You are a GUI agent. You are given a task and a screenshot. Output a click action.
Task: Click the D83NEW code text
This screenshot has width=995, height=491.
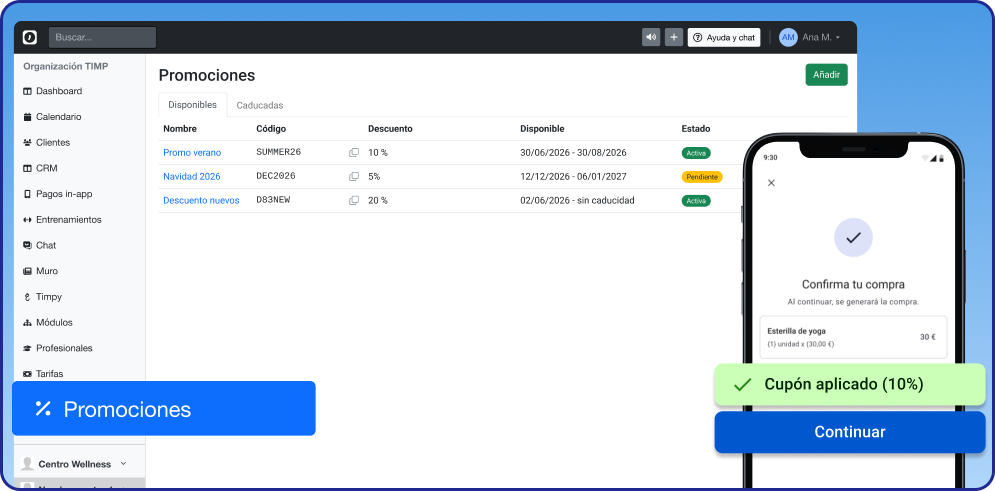273,200
